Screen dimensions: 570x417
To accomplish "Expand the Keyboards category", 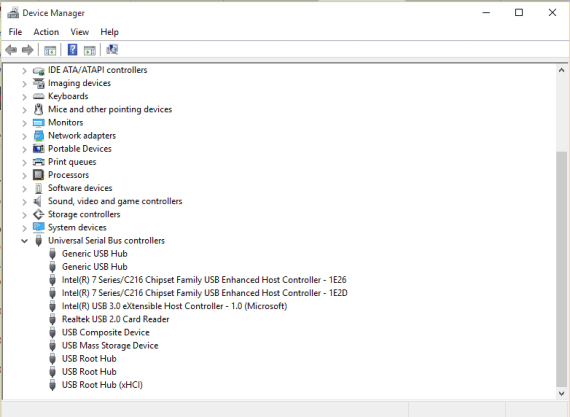I will click(24, 97).
